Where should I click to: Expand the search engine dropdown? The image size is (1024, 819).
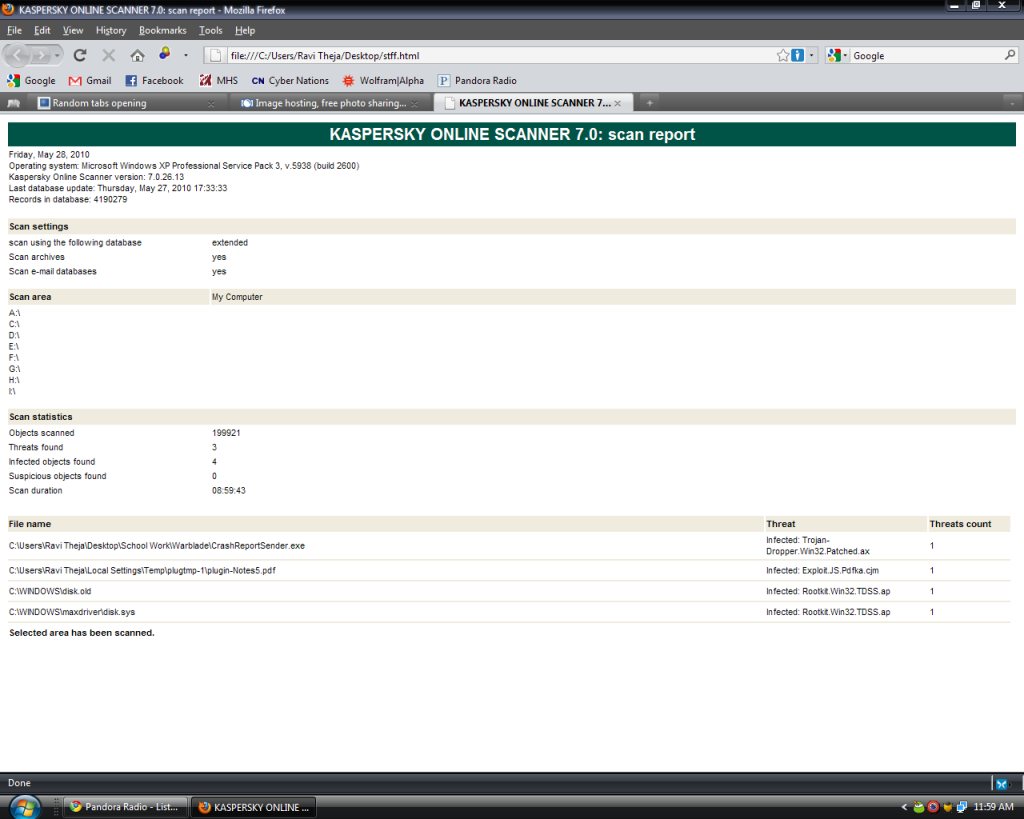[x=838, y=56]
